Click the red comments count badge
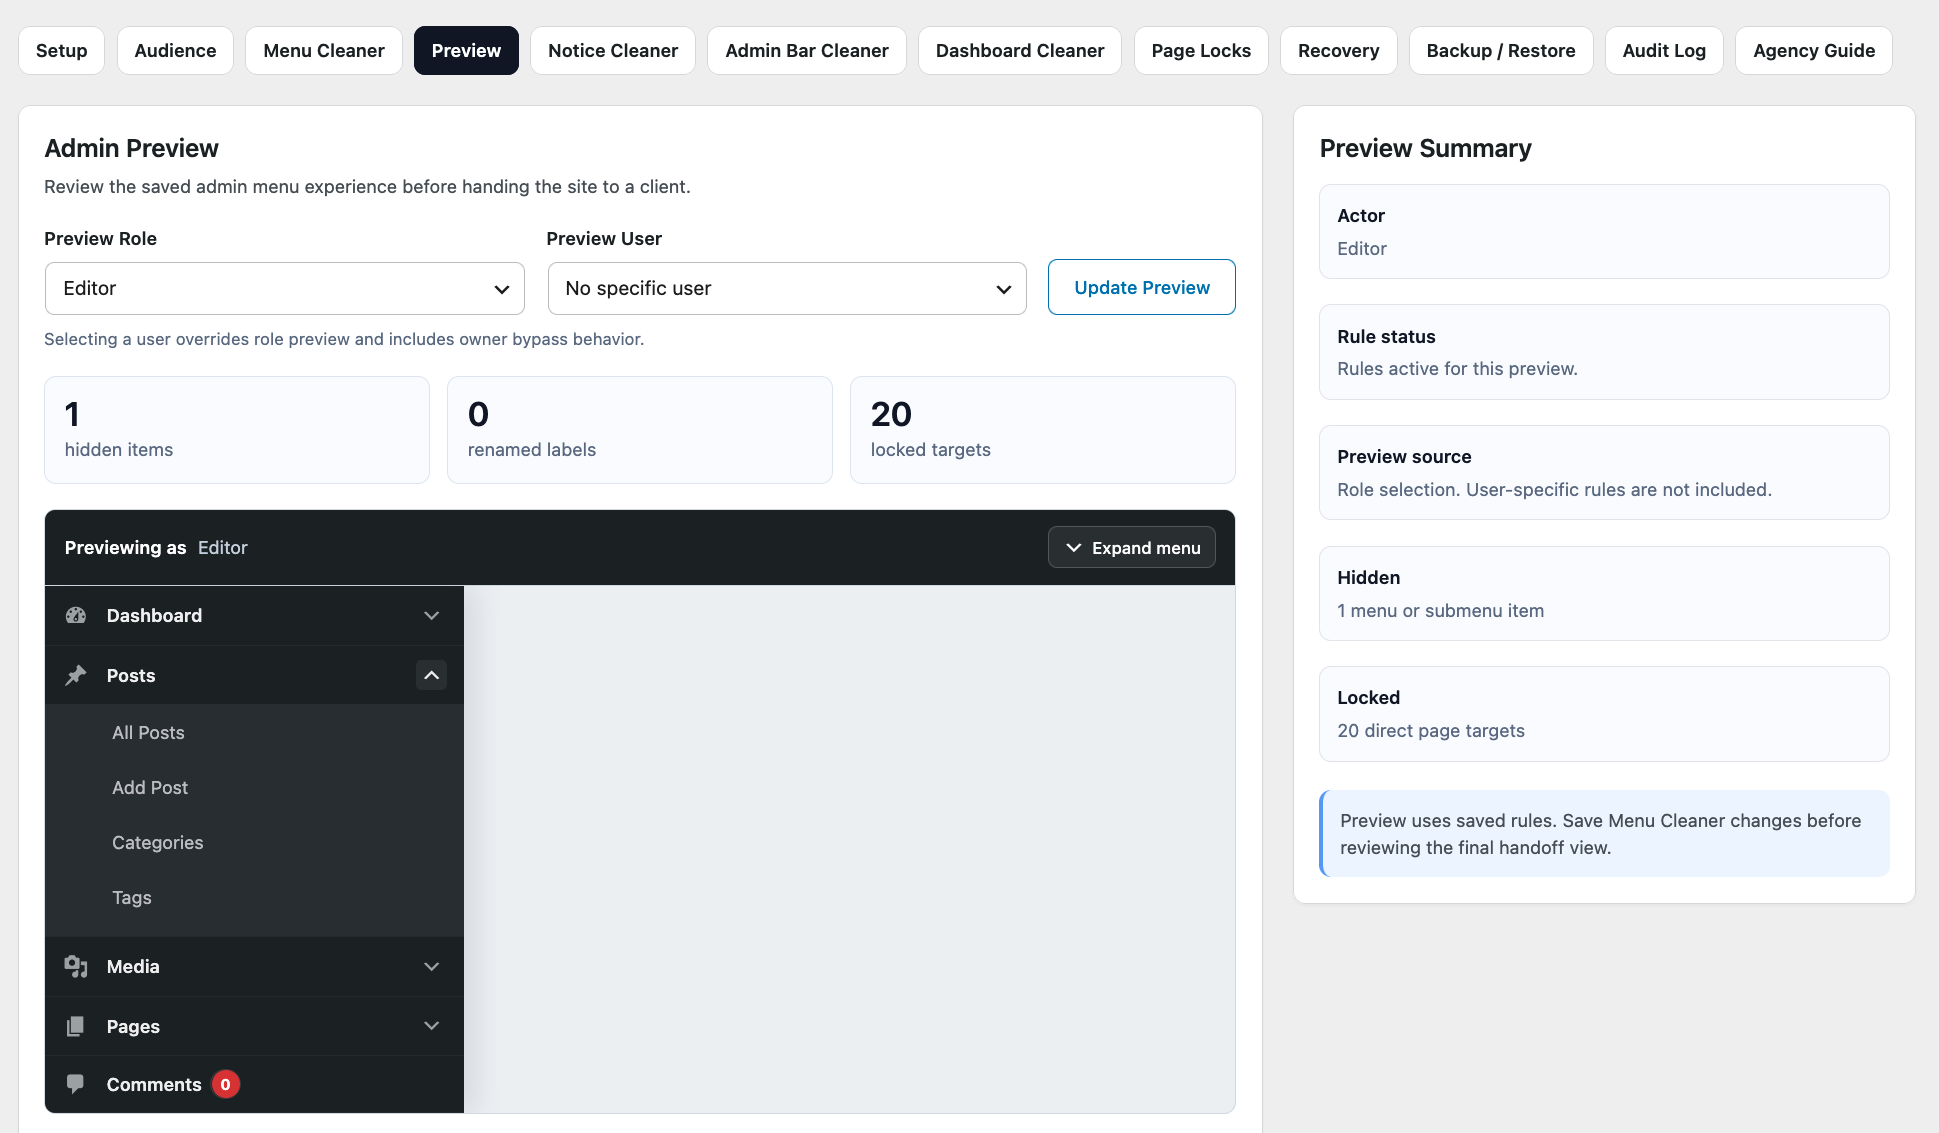 tap(226, 1084)
